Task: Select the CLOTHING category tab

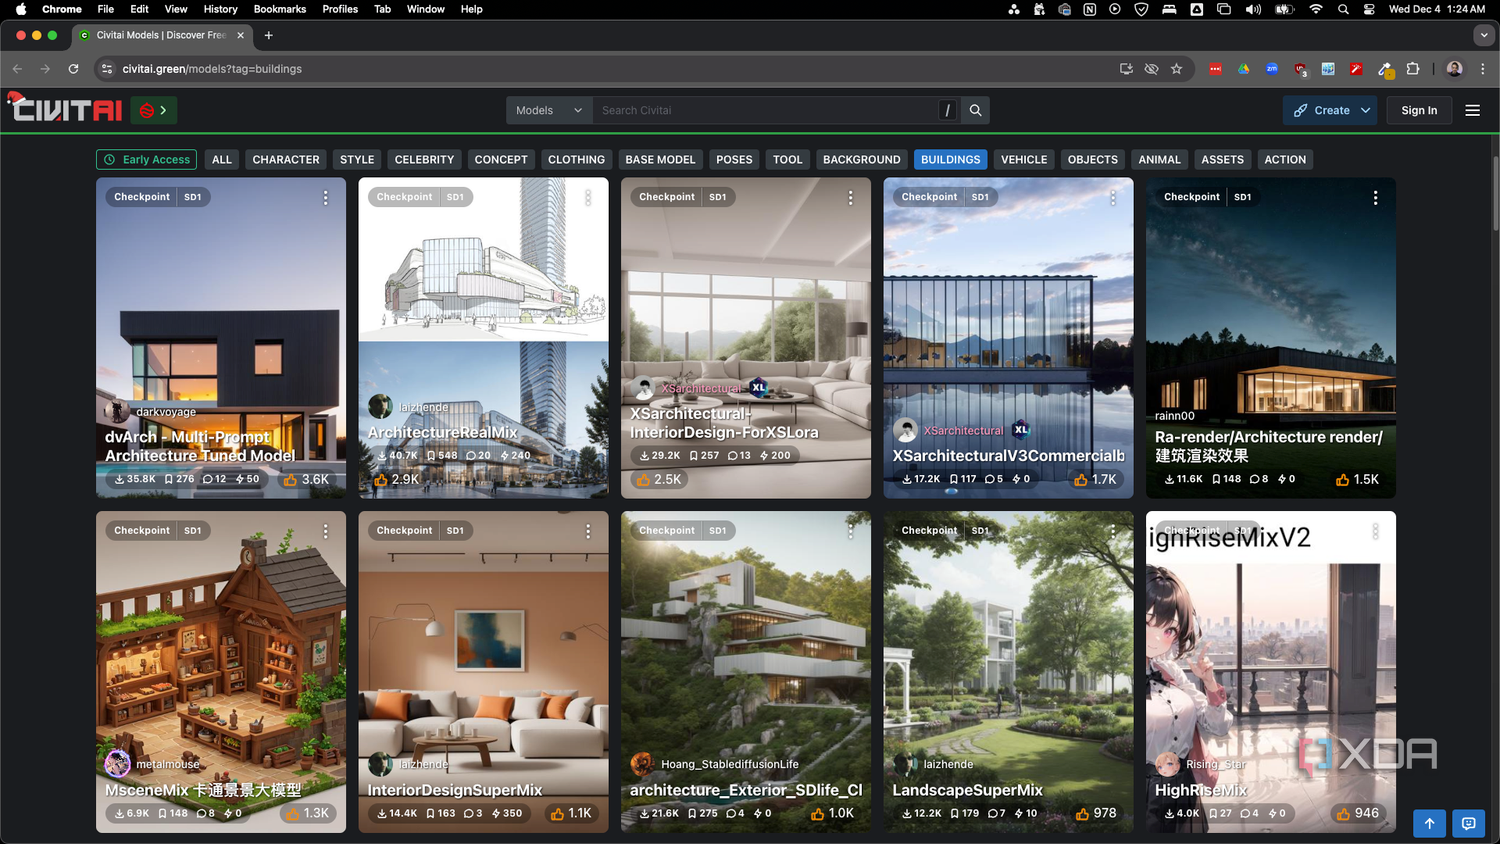Action: tap(576, 159)
